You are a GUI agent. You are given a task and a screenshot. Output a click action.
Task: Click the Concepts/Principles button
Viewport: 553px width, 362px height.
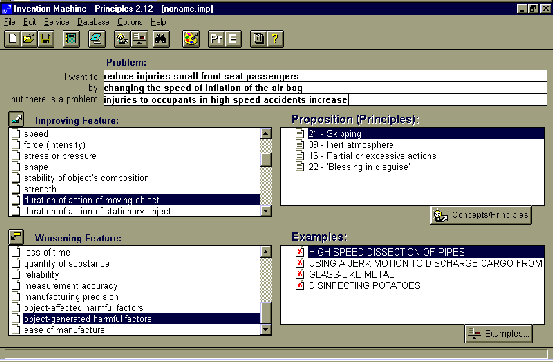tap(481, 215)
